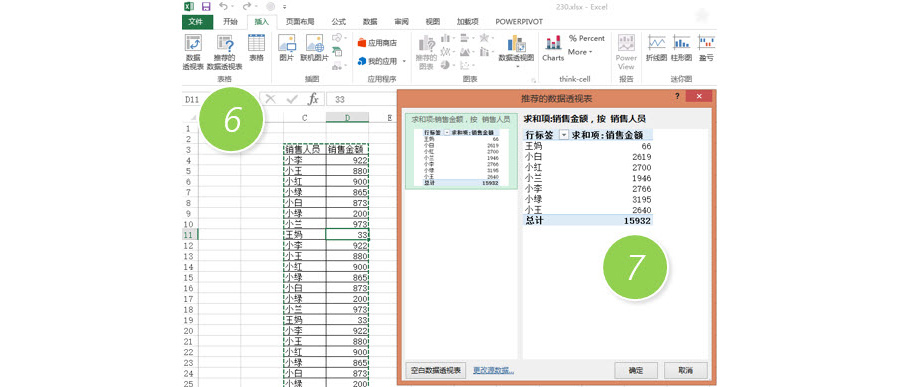Viewport: 900px width, 387px height.
Task: Click the OK (确定) button in dialog
Action: [x=635, y=370]
